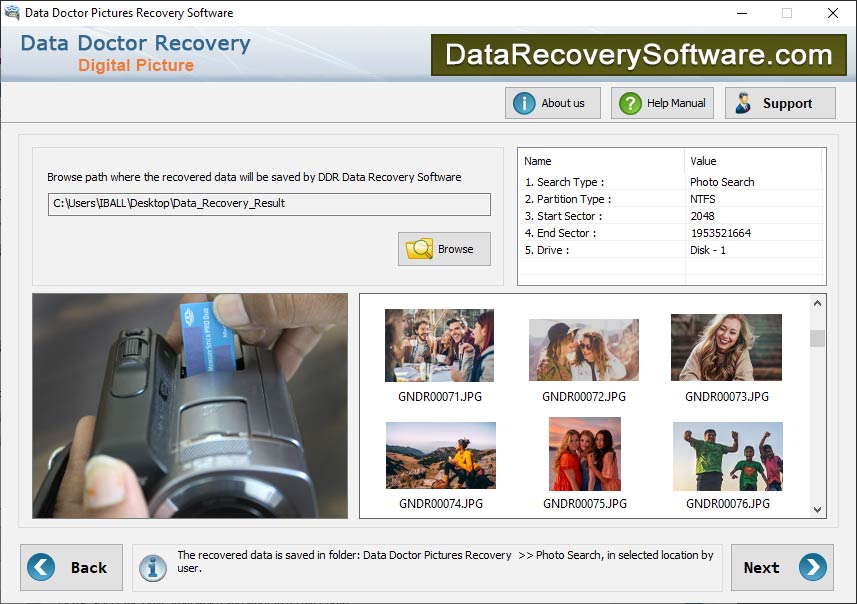Click the application icon in title bar
857x604 pixels.
(11, 13)
